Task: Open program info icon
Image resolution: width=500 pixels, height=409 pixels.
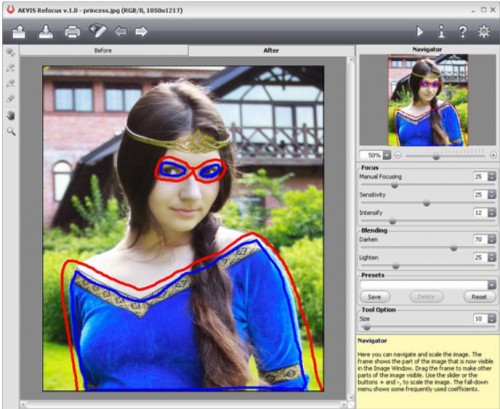Action: tap(441, 32)
